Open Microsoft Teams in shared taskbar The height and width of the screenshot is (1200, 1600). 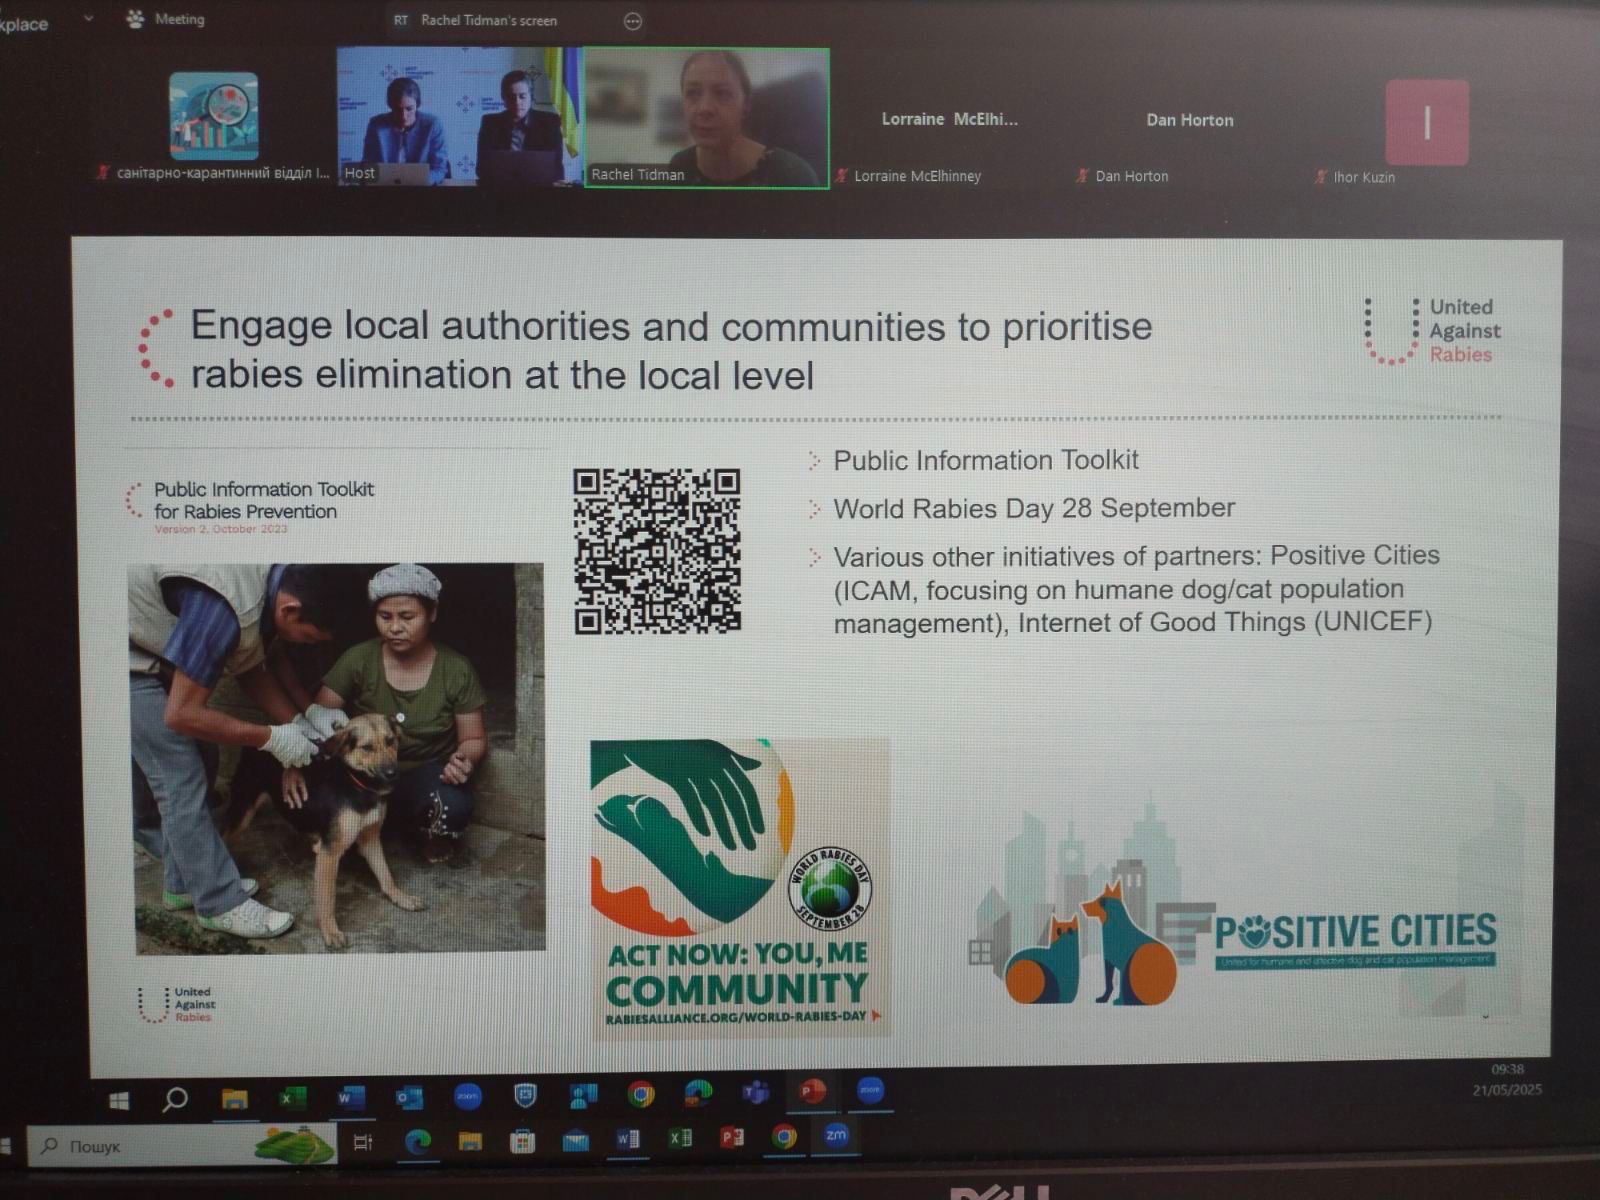coord(755,1093)
